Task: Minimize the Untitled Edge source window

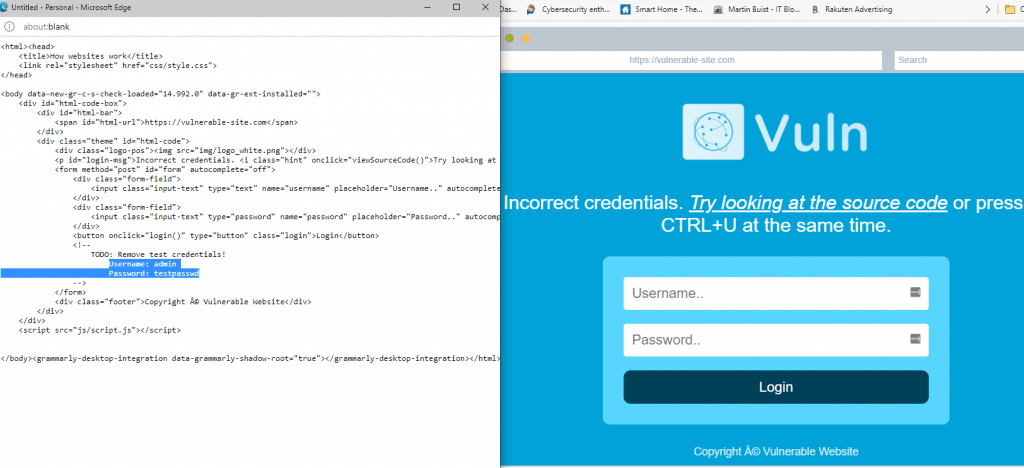Action: pos(426,7)
